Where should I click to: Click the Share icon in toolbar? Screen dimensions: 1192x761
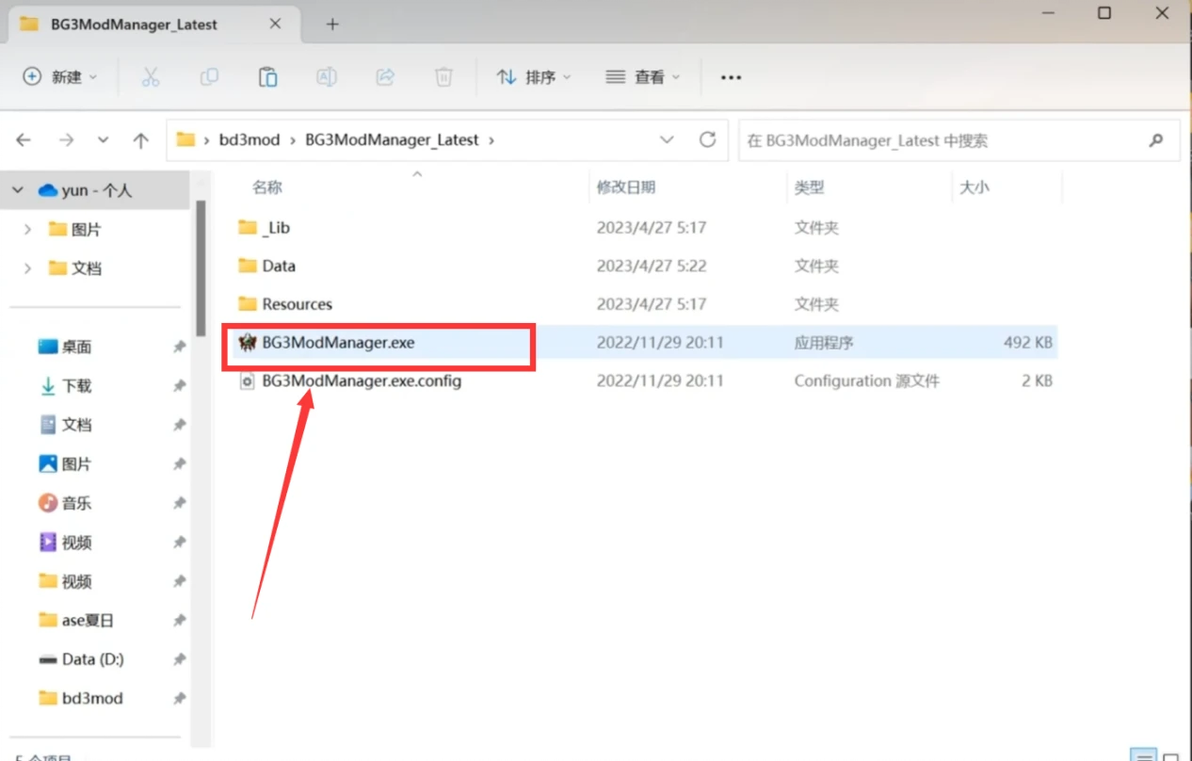coord(385,77)
